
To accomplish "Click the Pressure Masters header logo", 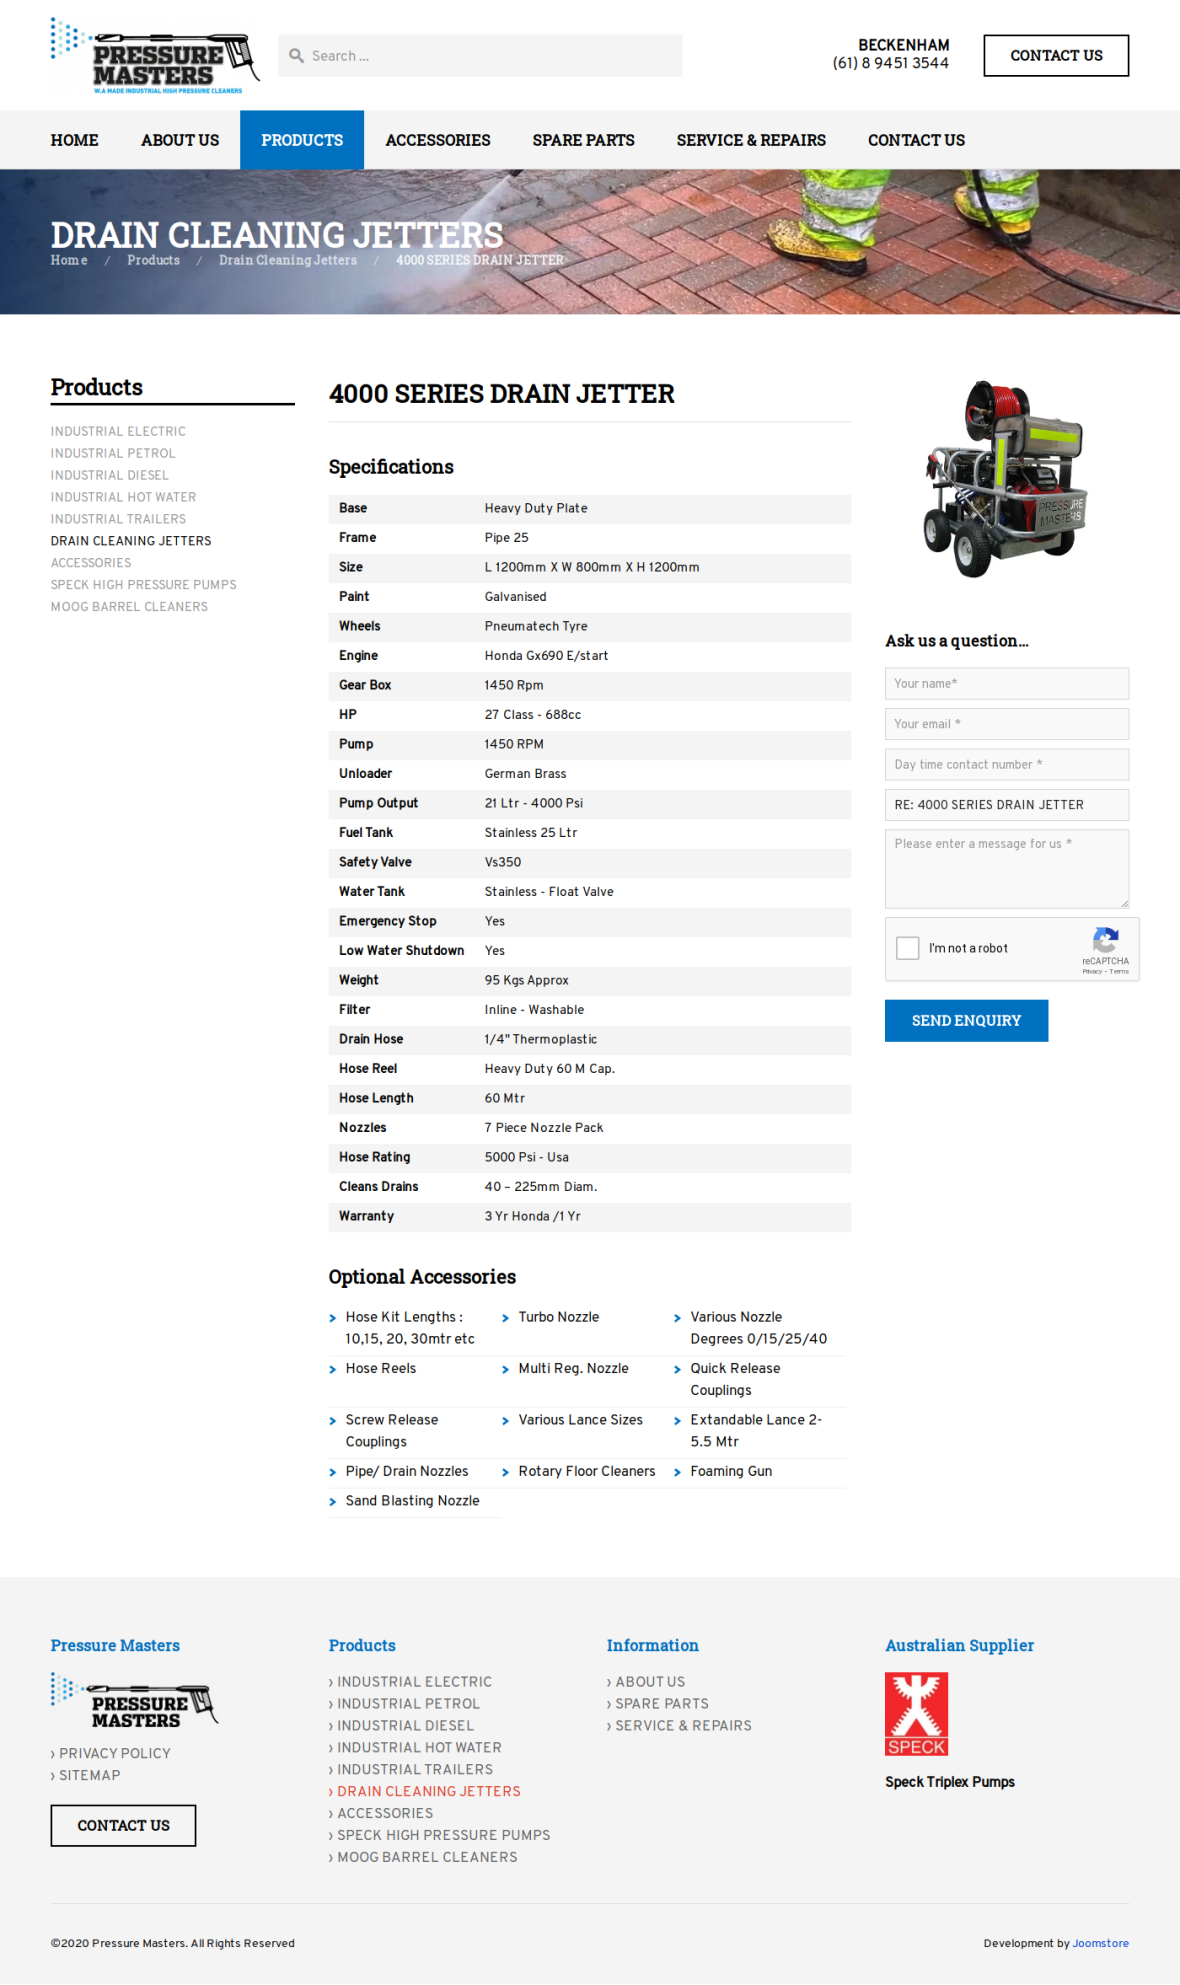I will click(153, 57).
